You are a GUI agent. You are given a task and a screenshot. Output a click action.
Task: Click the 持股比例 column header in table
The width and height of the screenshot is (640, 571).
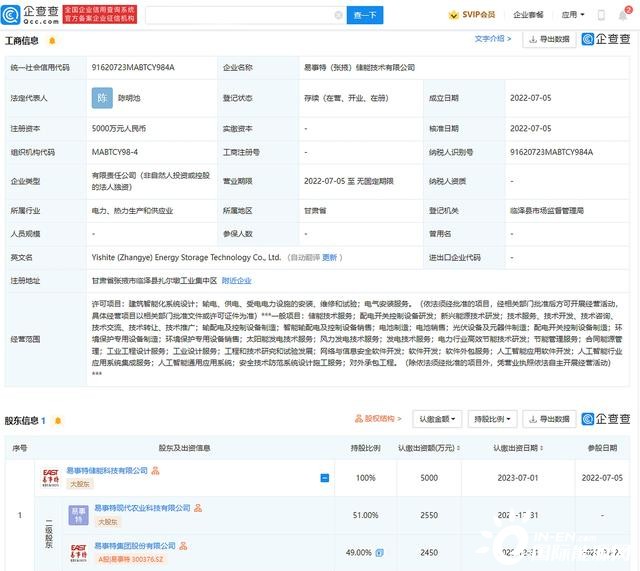pos(366,448)
